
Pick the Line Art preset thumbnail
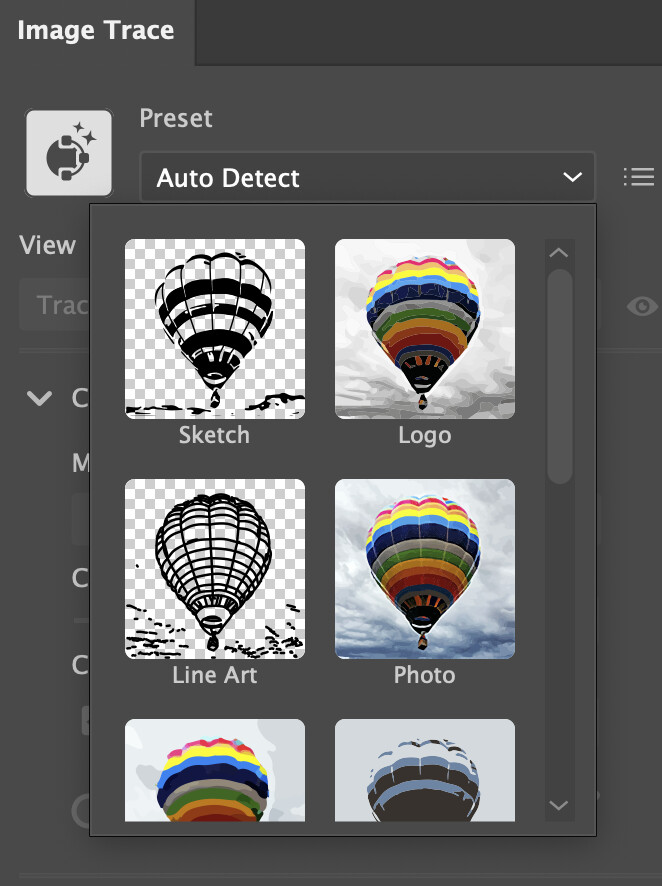point(214,568)
